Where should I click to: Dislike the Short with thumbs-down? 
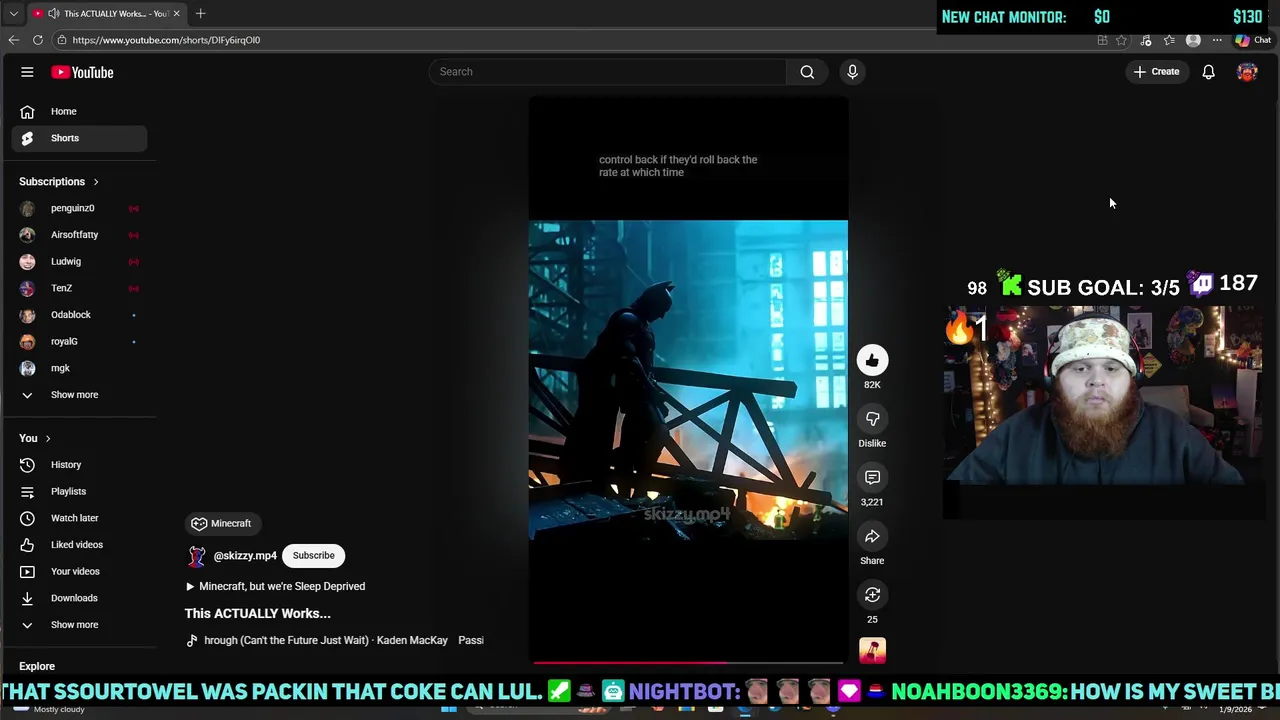[x=872, y=419]
